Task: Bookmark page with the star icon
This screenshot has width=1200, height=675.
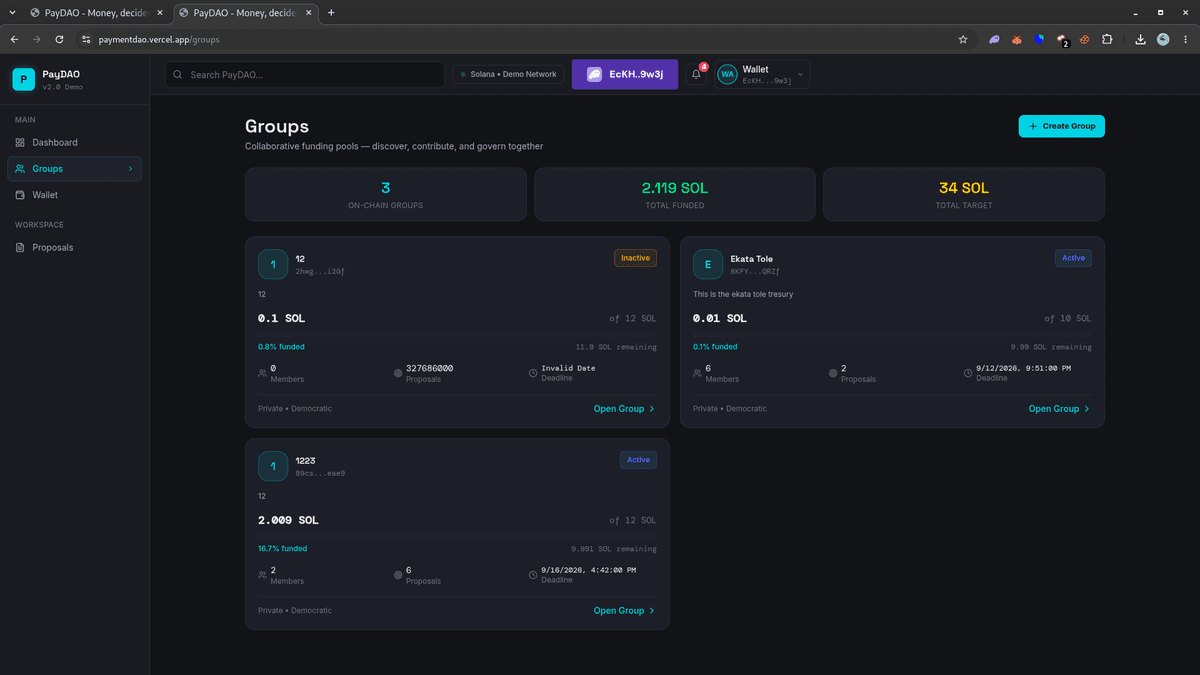Action: pos(963,39)
